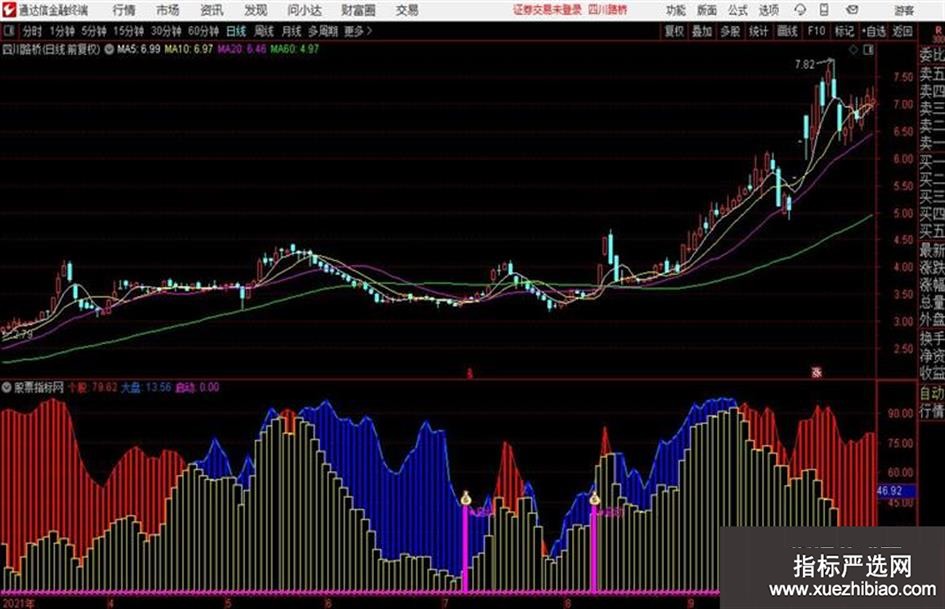
Task: Open the 选项 menu
Action: coord(768,10)
